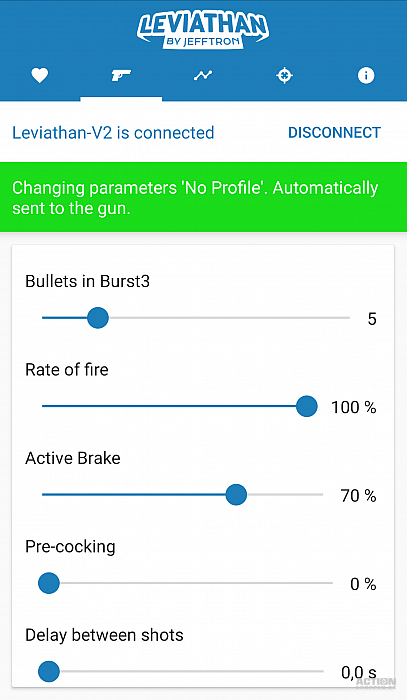Open the heart favorites tab

click(x=40, y=75)
